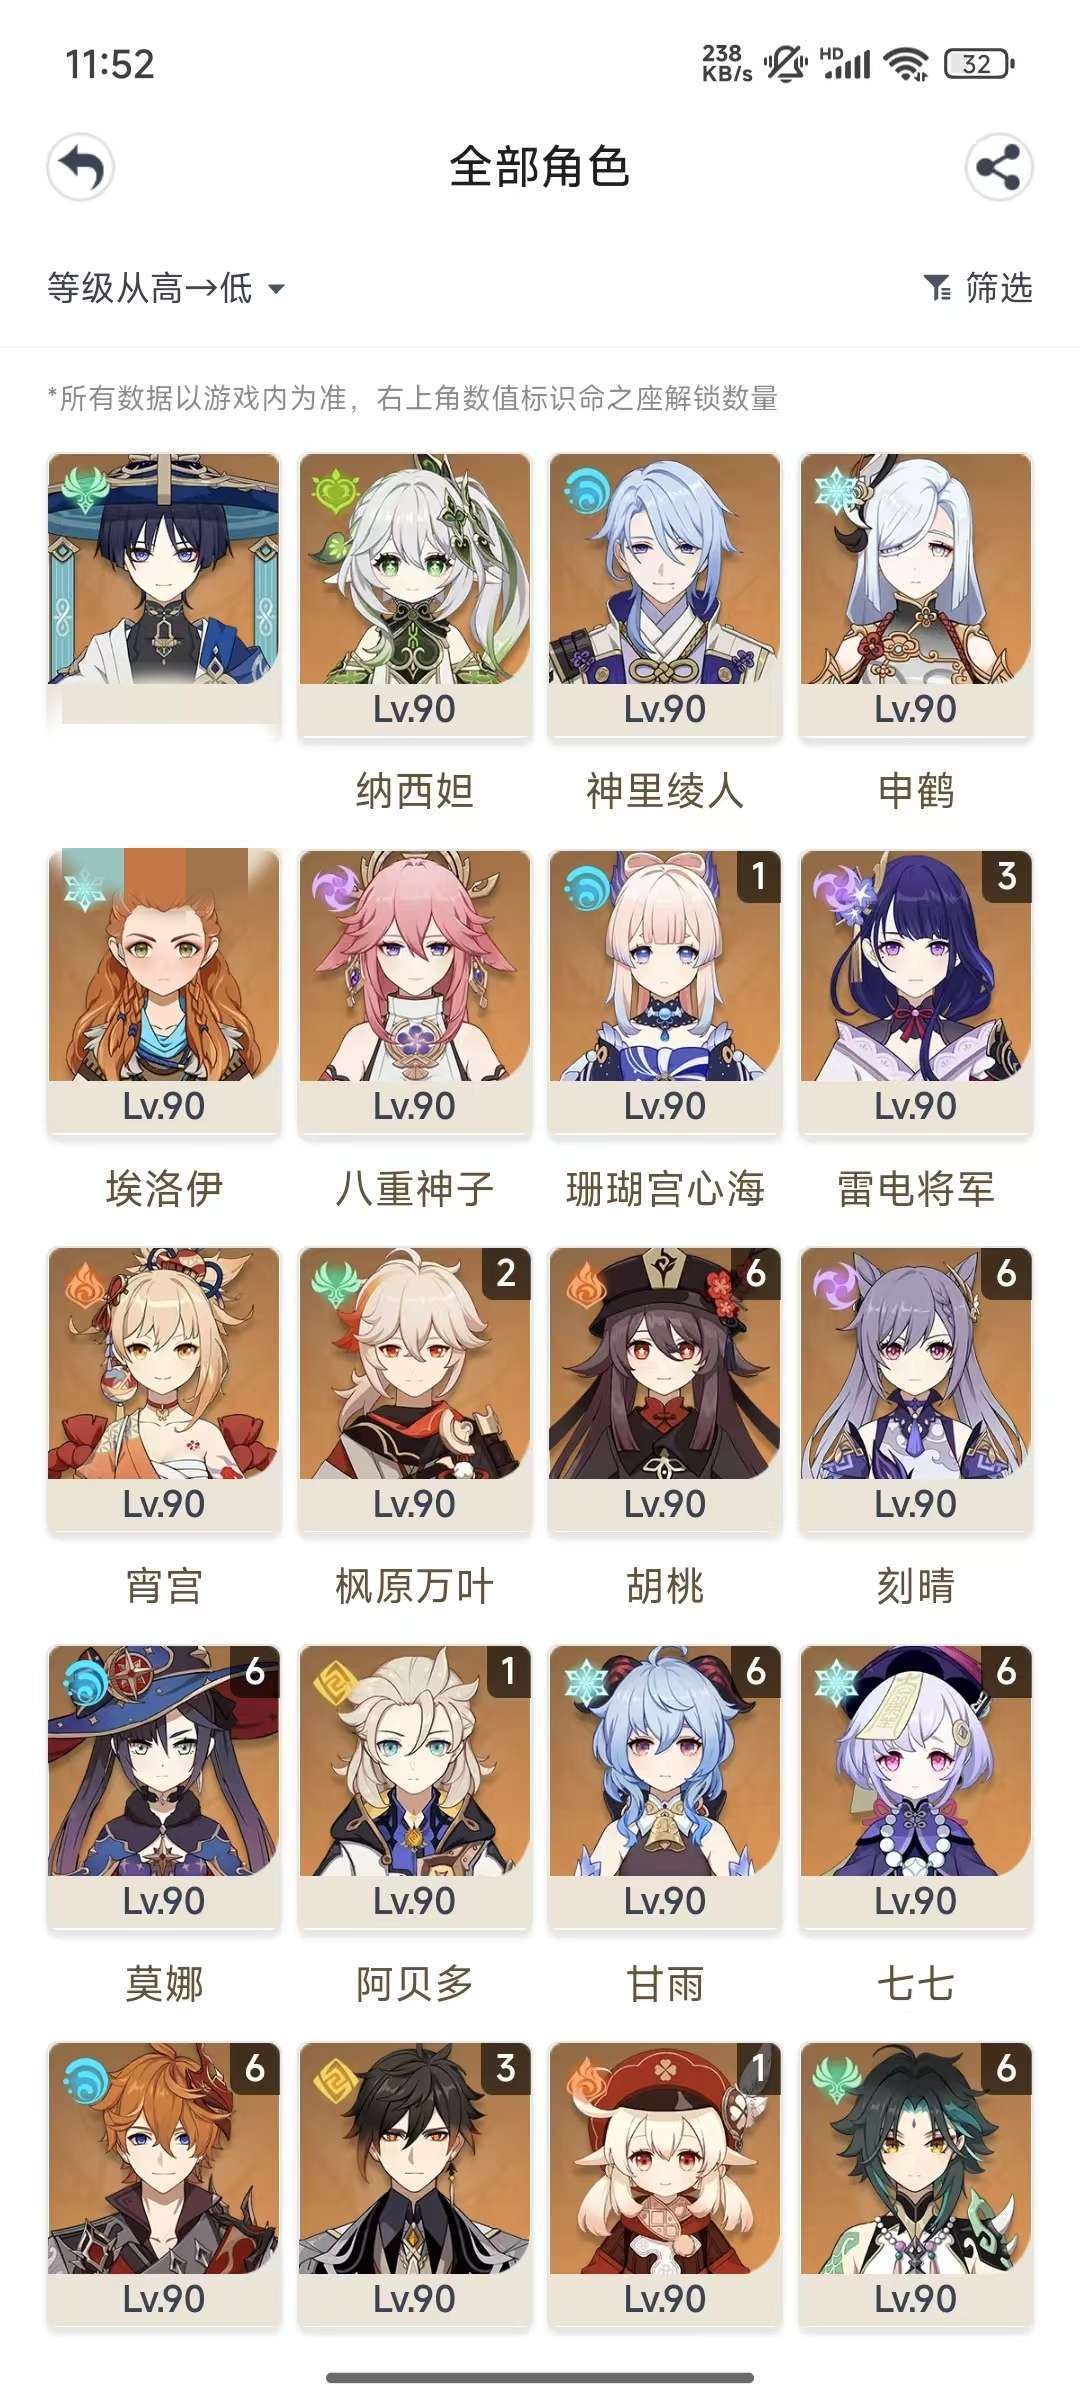Click the 阿贝多 geo element icon
The width and height of the screenshot is (1080, 2400).
click(335, 1684)
